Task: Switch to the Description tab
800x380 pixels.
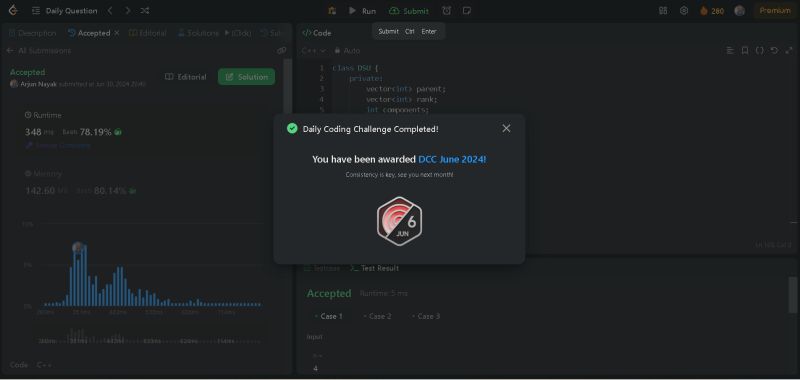Action: (32, 33)
